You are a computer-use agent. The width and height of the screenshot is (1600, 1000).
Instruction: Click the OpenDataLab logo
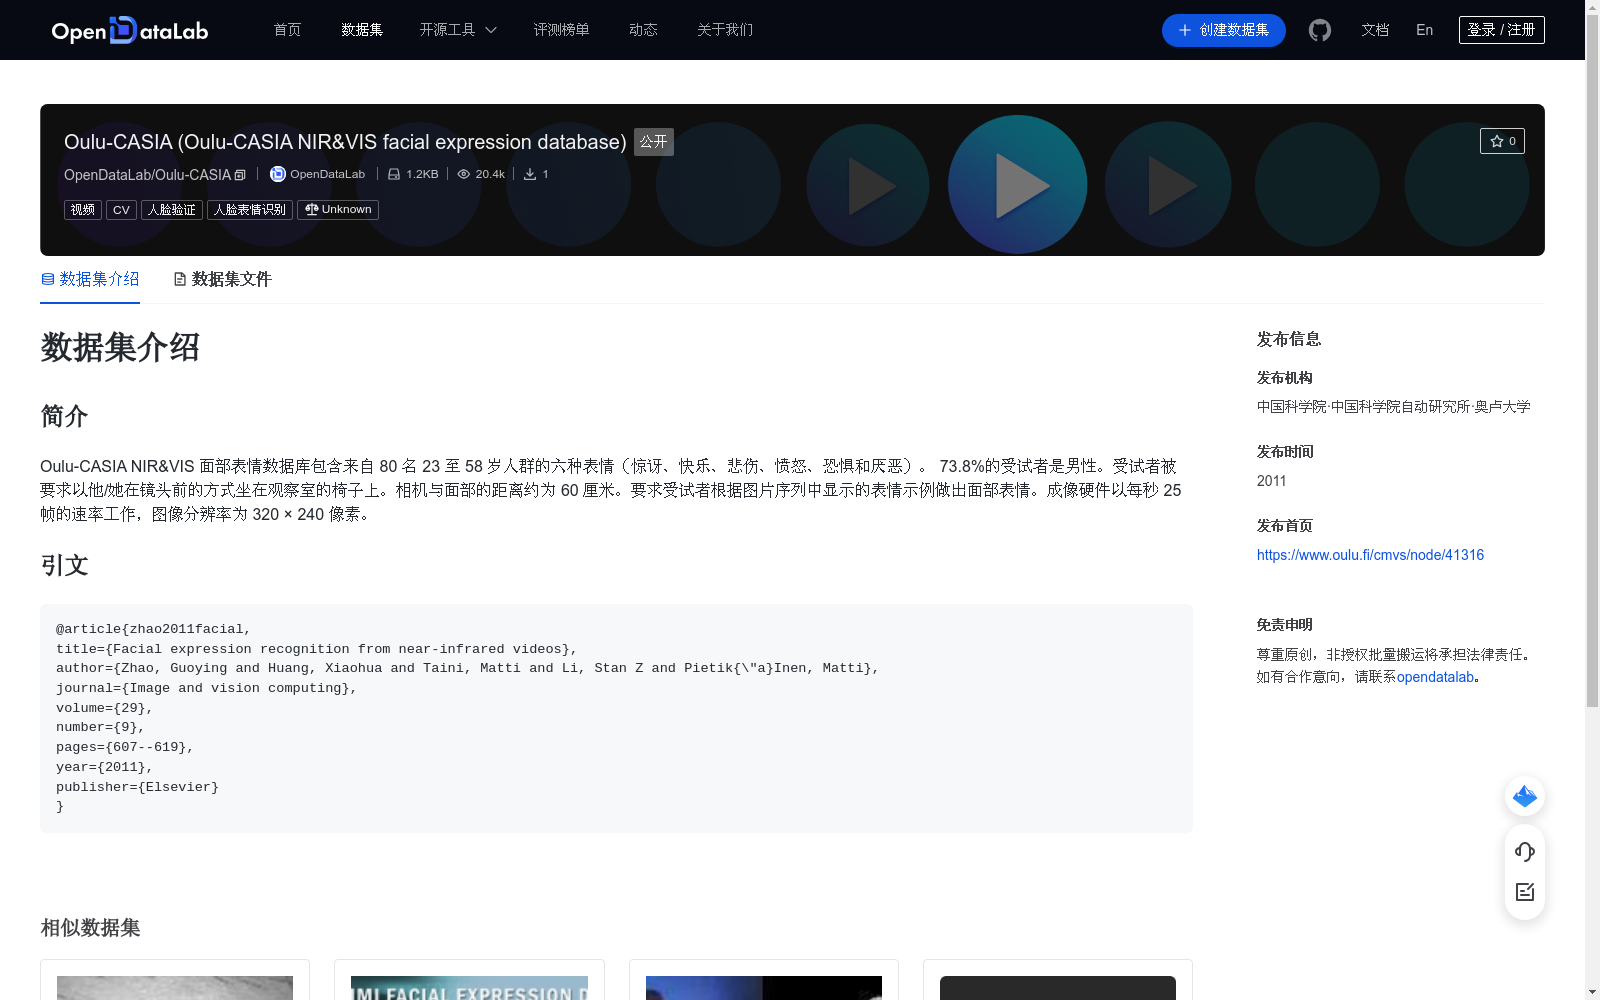point(130,30)
